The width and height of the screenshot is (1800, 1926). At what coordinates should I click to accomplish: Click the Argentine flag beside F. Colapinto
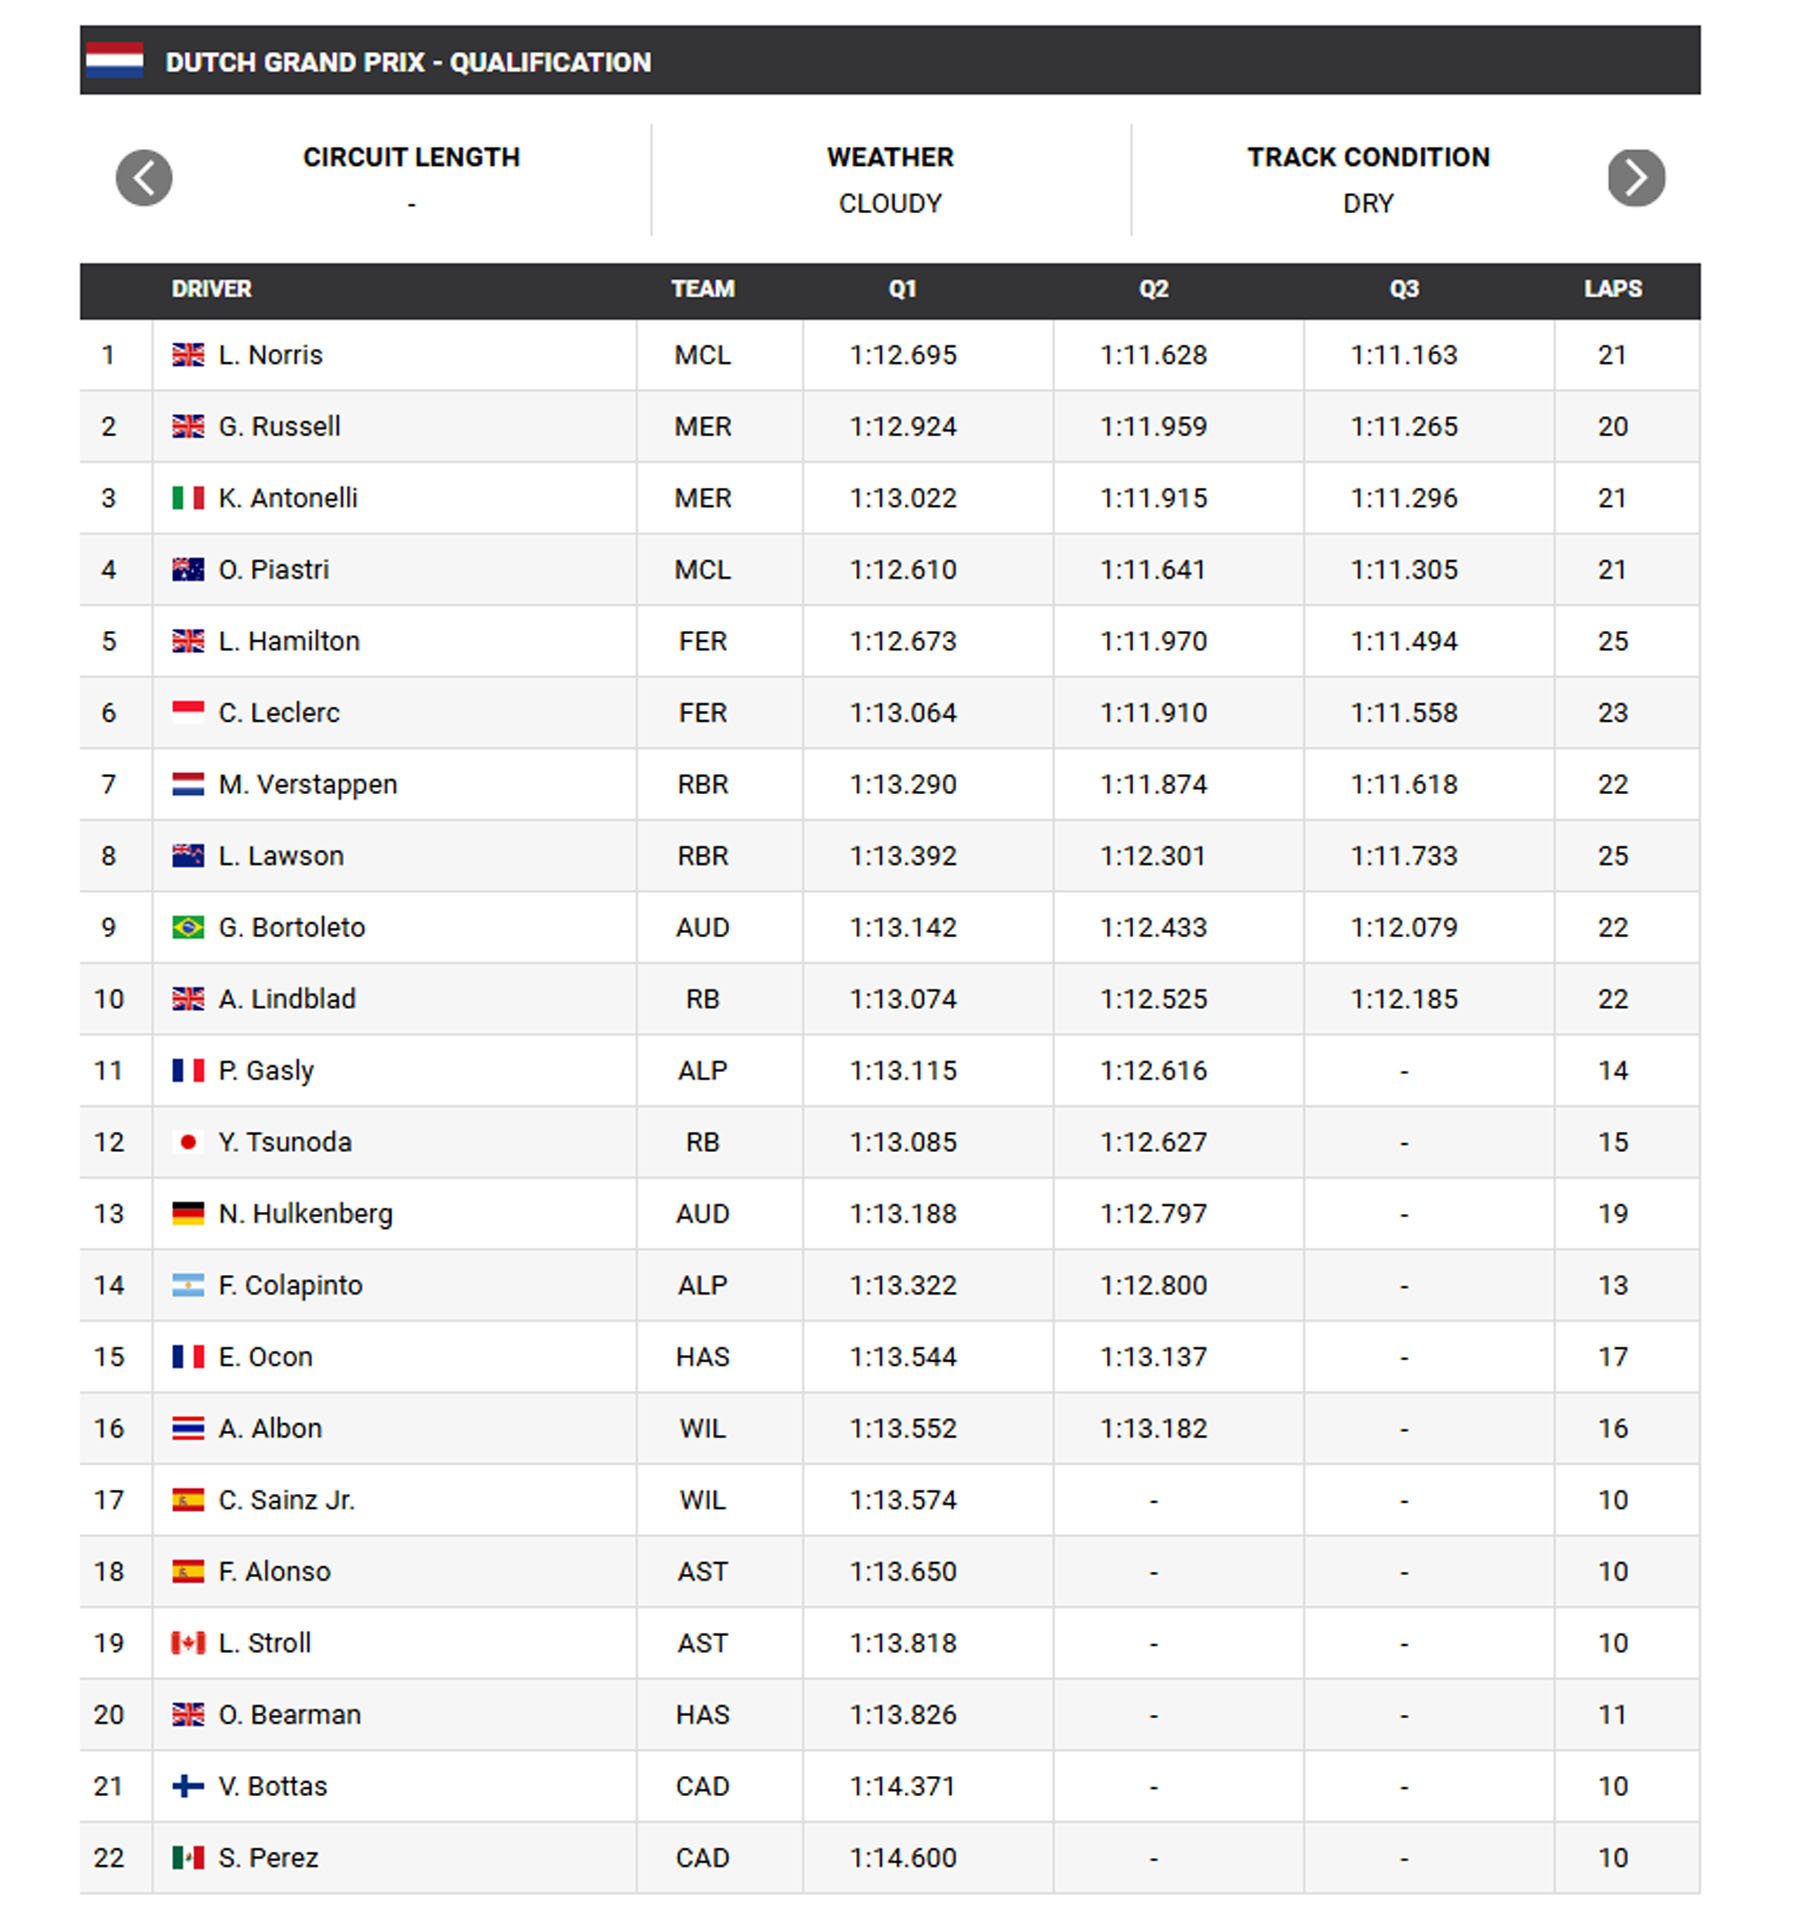coord(188,1285)
